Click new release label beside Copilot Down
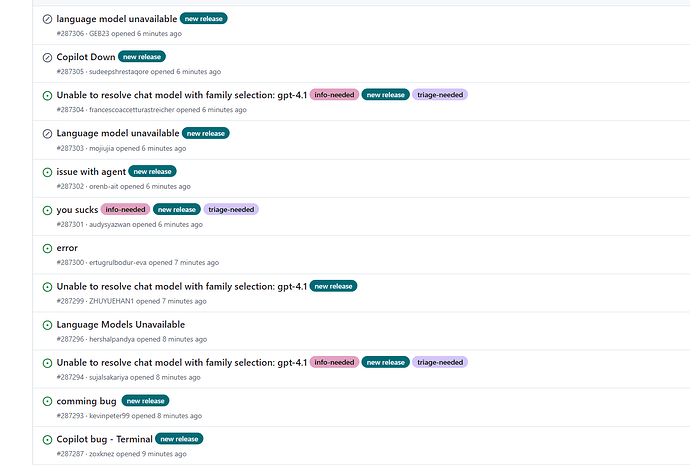Image resolution: width=690 pixels, height=465 pixels. pyautogui.click(x=142, y=57)
